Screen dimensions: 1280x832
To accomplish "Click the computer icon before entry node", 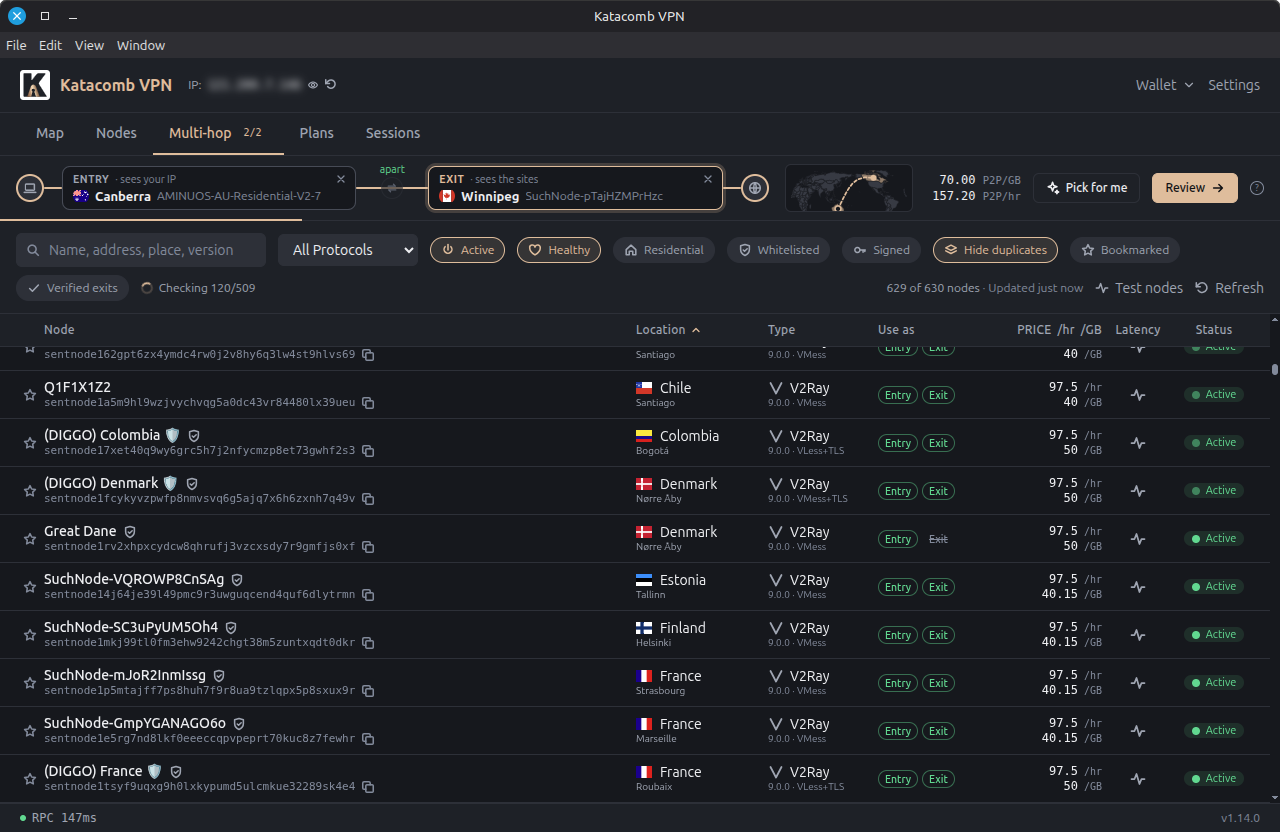I will [30, 187].
